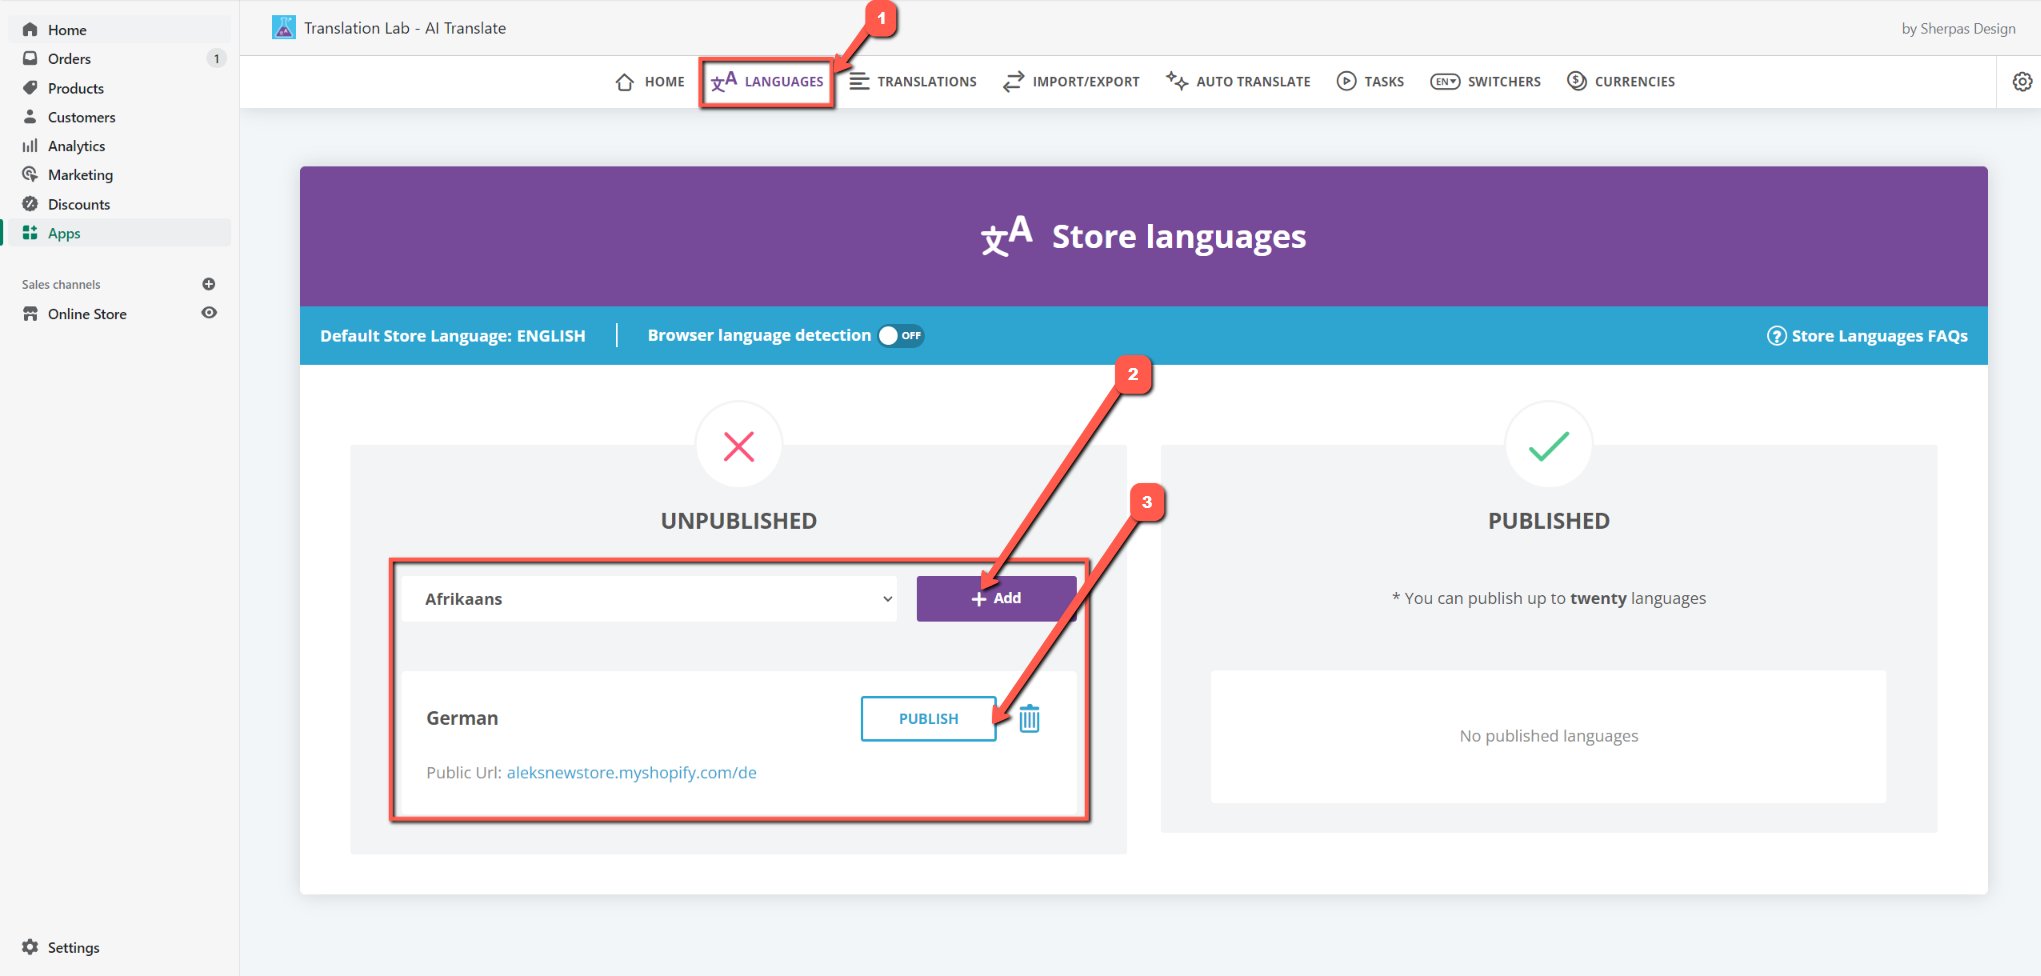Click 'by Sherpas Design' text
The image size is (2041, 976).
click(1958, 29)
